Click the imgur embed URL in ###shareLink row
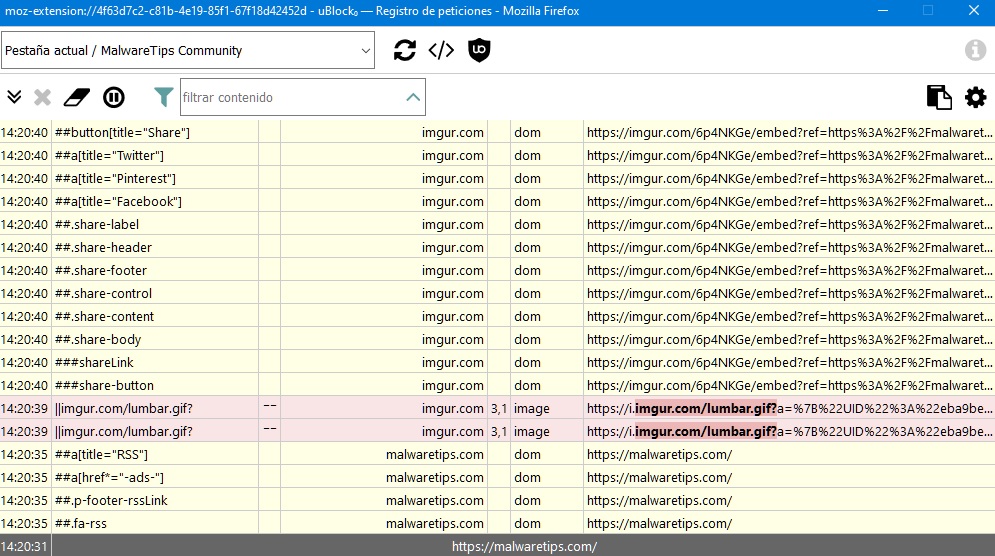Image resolution: width=995 pixels, height=556 pixels. click(789, 362)
